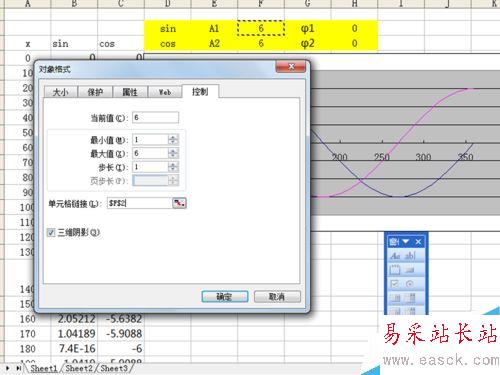The height and width of the screenshot is (375, 500).
Task: Select the cell containing -6
Action: (121, 349)
